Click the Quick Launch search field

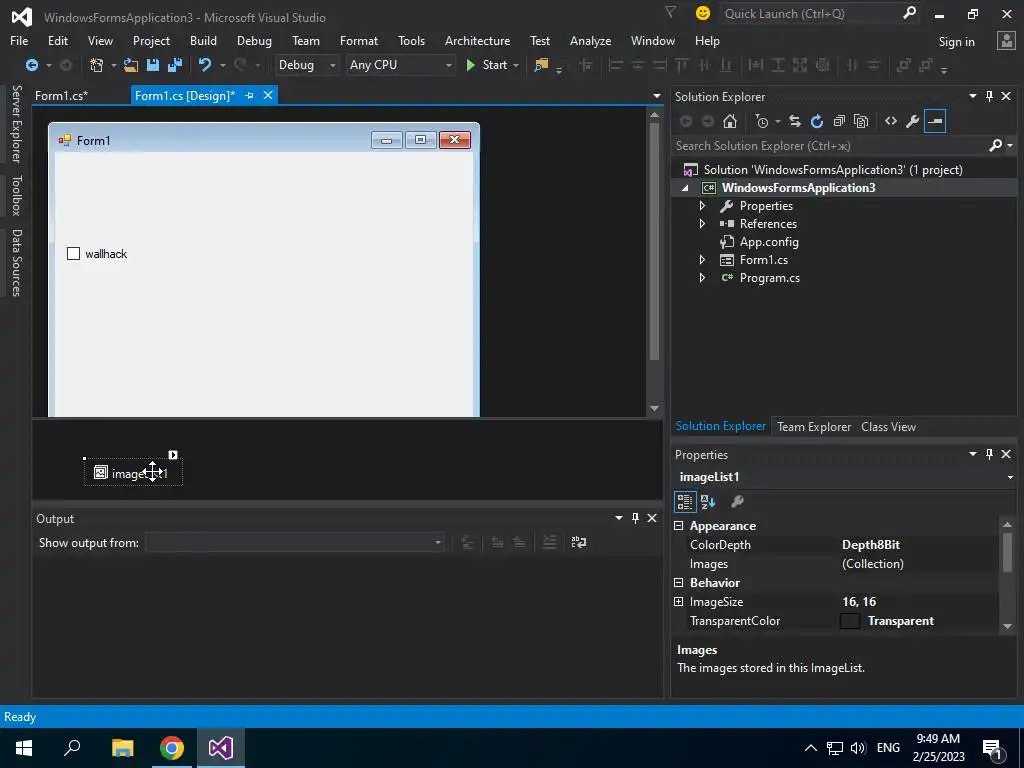click(810, 13)
